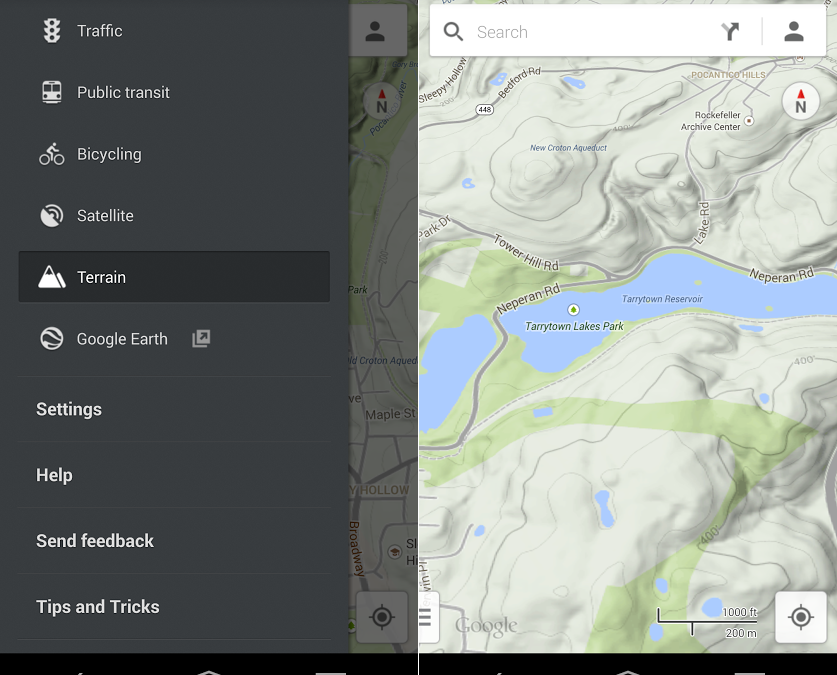
Task: Tap the Satellite dish icon
Action: (52, 216)
